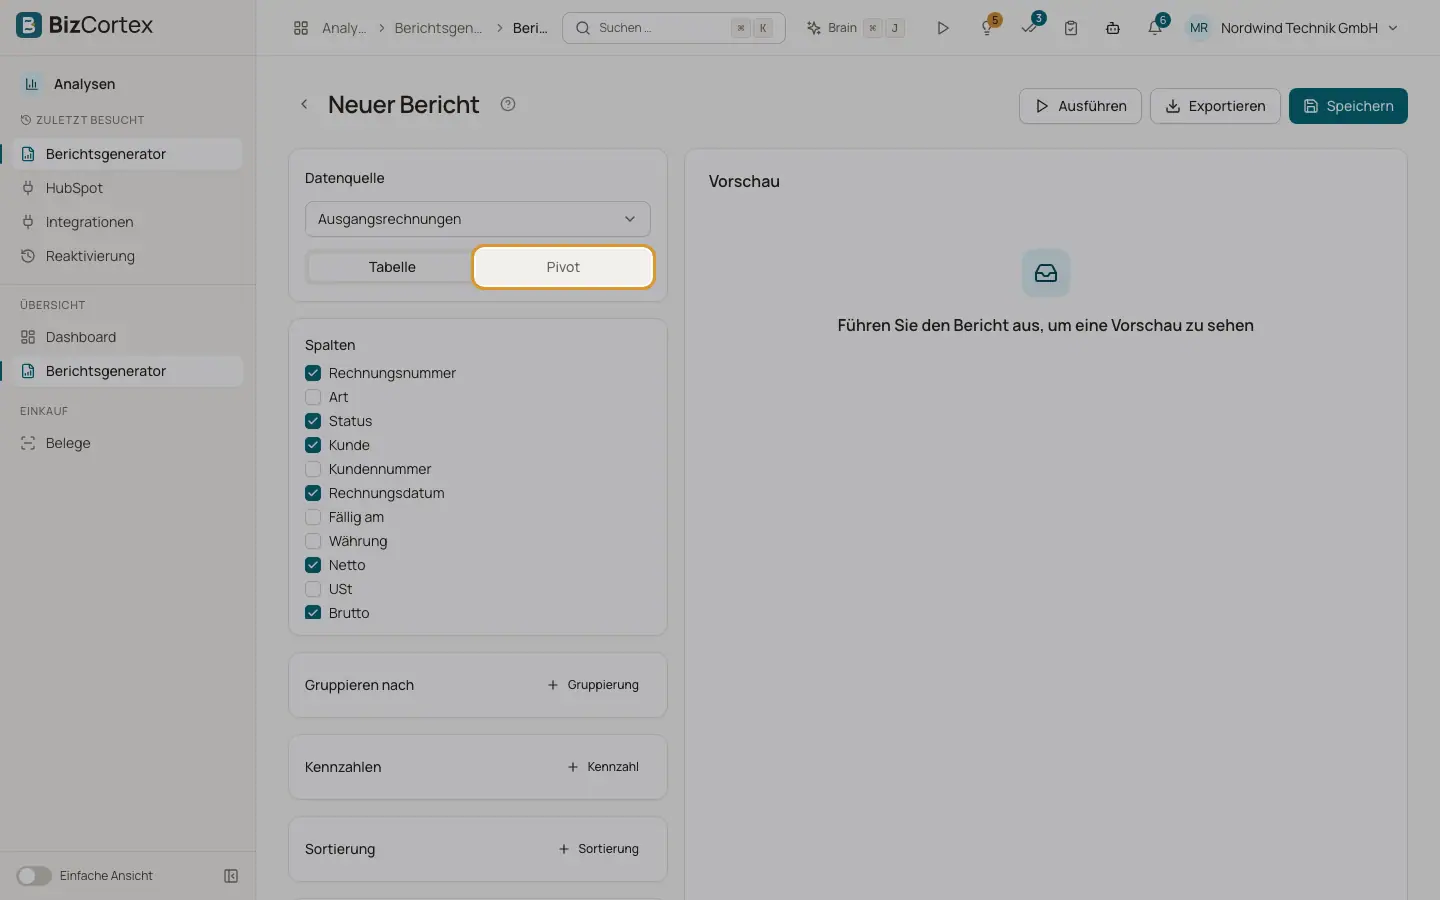The image size is (1440, 900).
Task: Open Integrationen in the sidebar
Action: coord(128,222)
